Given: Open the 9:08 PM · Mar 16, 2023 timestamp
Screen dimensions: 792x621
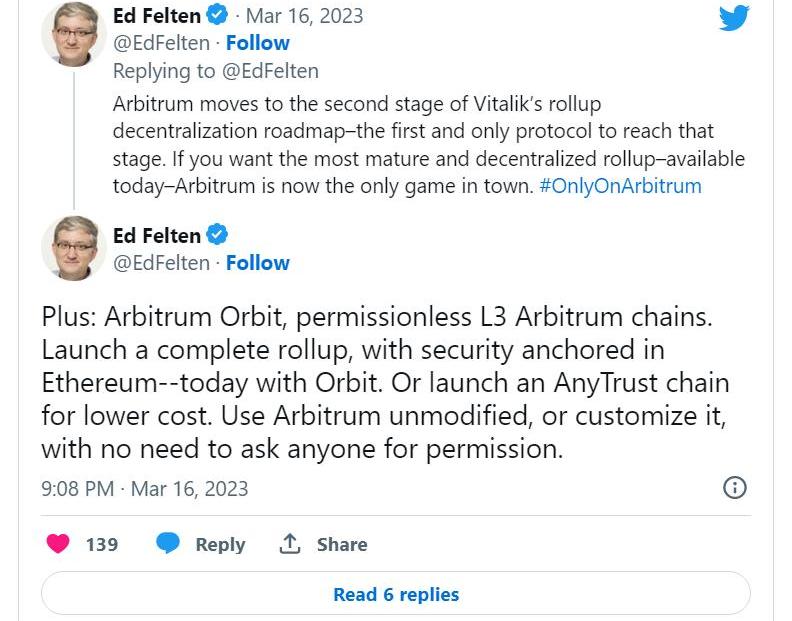Looking at the screenshot, I should [x=145, y=489].
